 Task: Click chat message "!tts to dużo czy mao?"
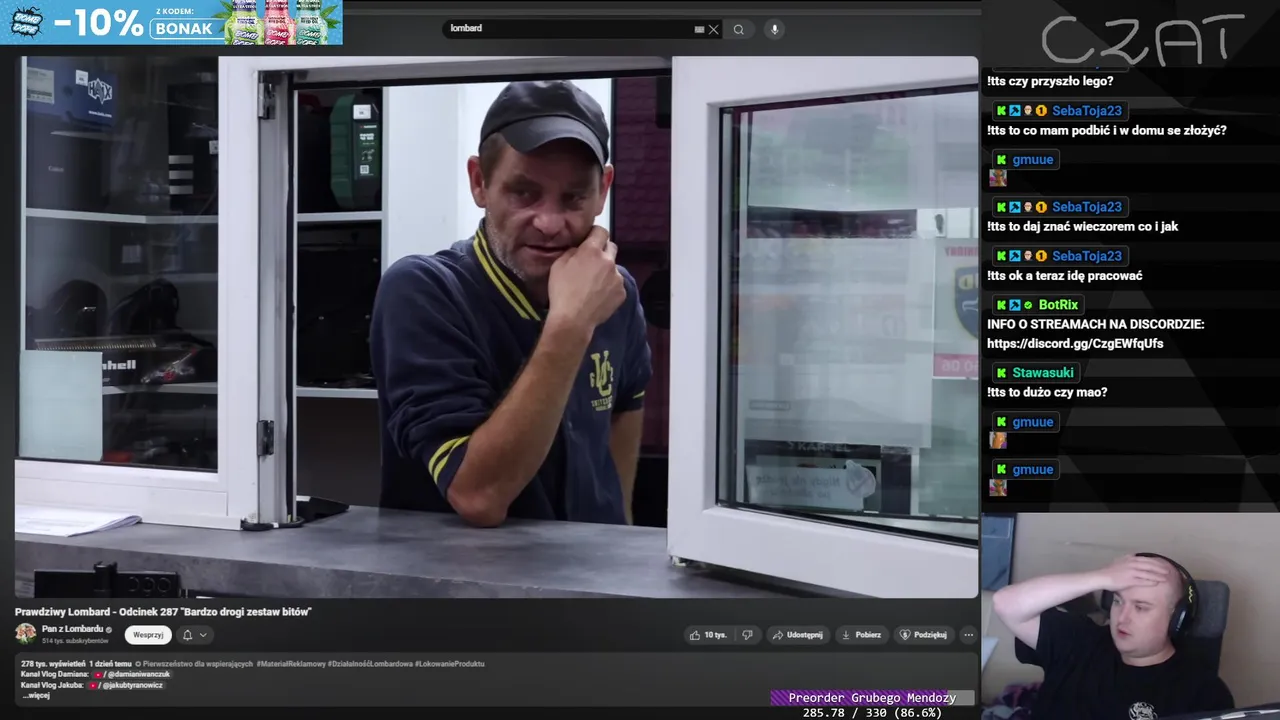1047,393
